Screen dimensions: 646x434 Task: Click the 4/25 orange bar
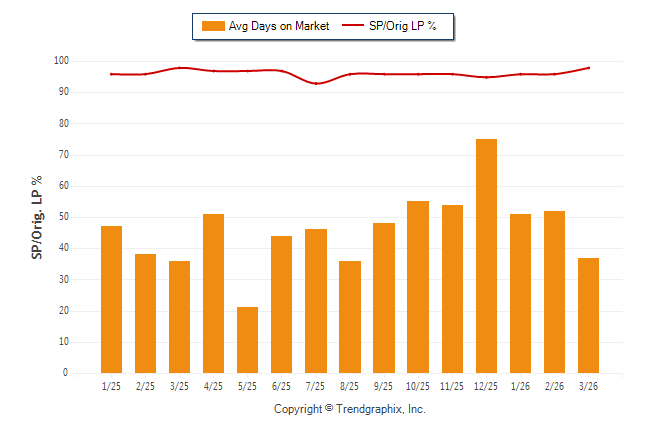point(213,293)
